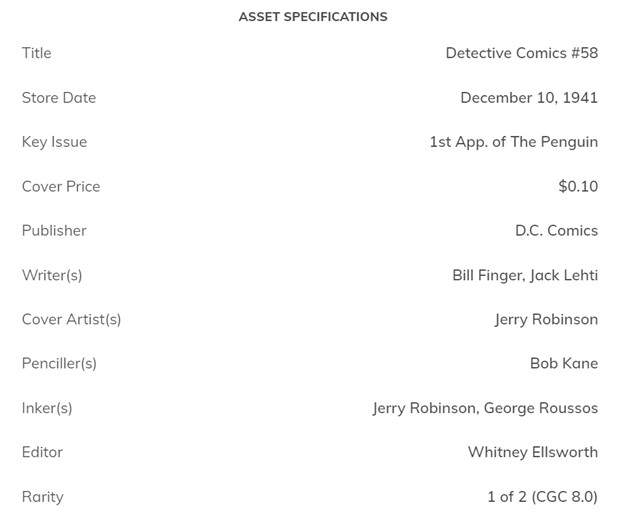Click Jerry Robinson in the Cover Artist row
Viewport: 624px width, 514px height.
[546, 319]
